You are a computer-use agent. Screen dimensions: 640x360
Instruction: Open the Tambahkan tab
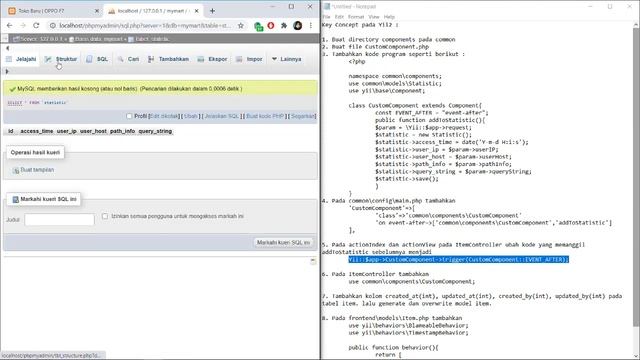pyautogui.click(x=168, y=59)
